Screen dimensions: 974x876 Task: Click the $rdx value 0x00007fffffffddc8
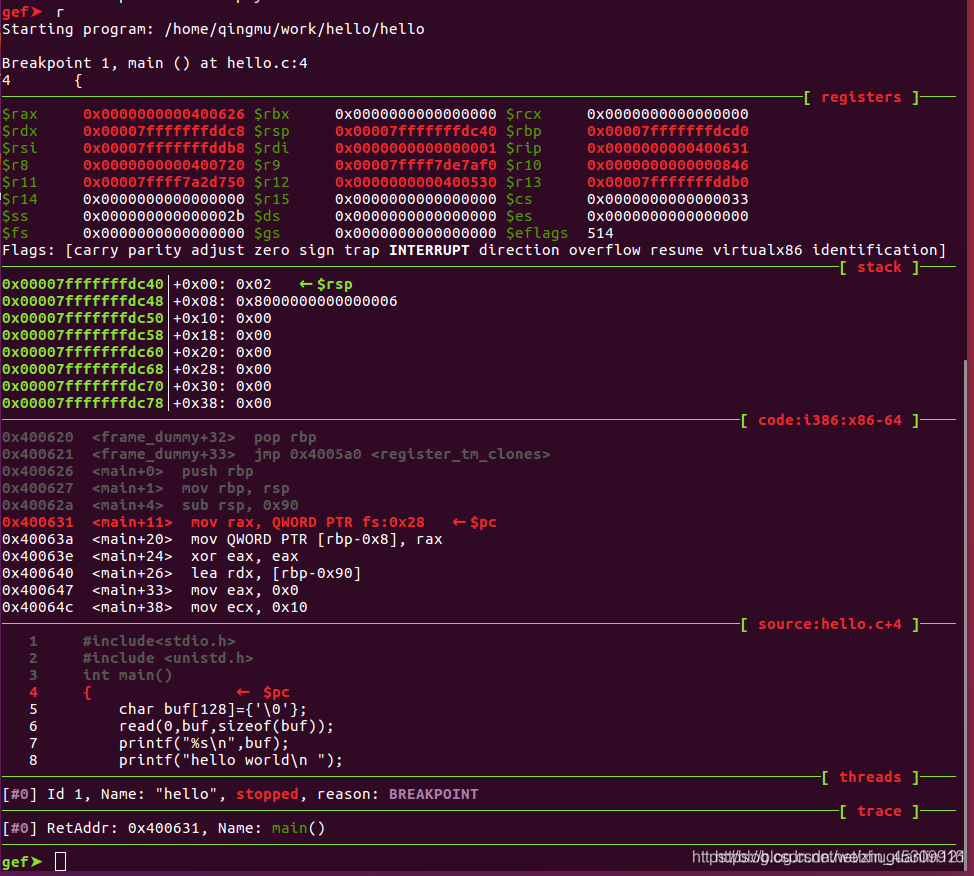pyautogui.click(x=164, y=131)
